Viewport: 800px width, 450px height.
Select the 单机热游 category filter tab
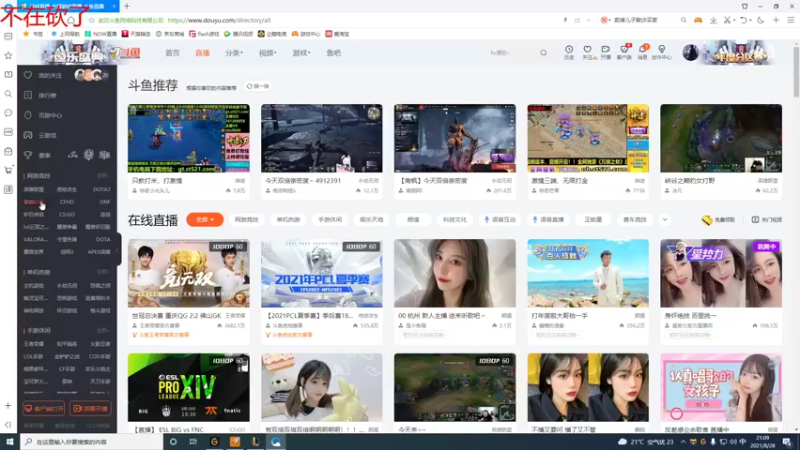point(288,219)
